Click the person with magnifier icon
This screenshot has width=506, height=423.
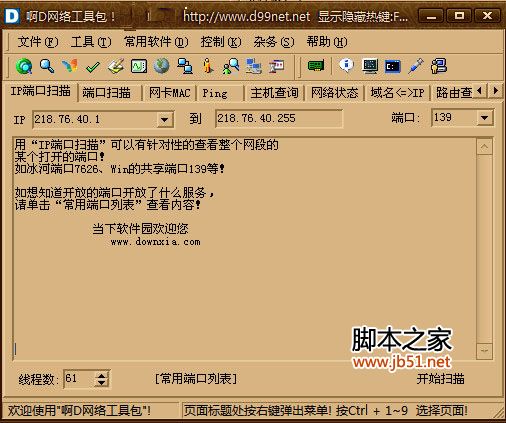point(231,66)
